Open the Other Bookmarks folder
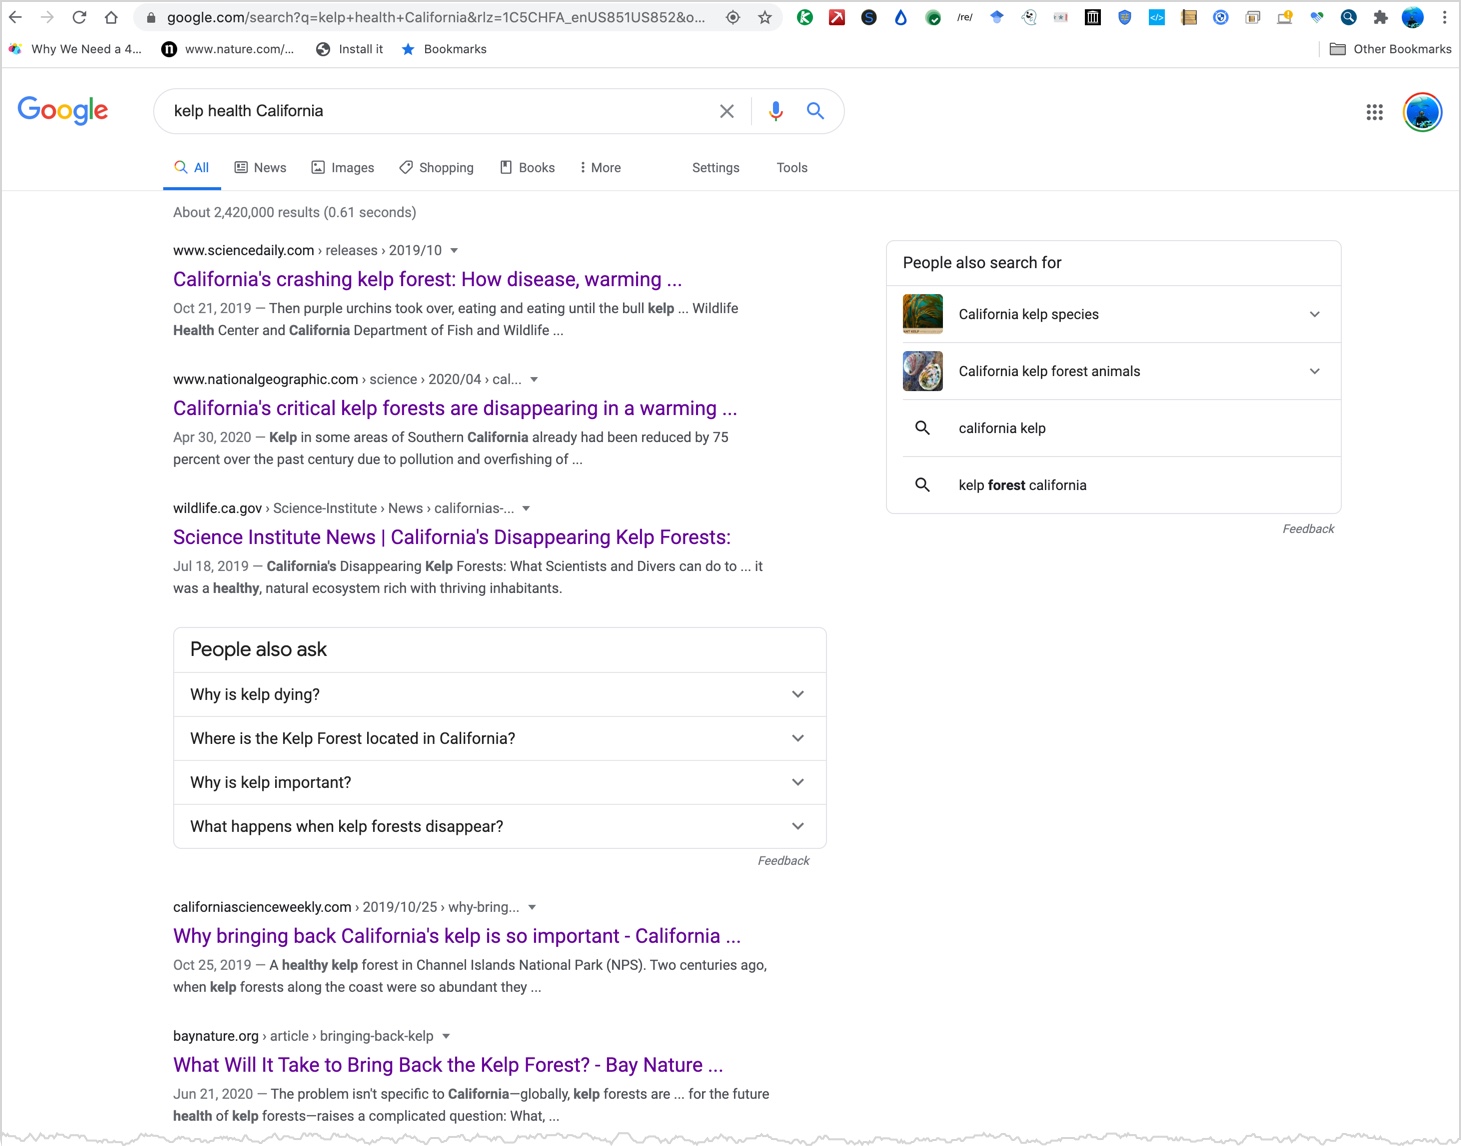This screenshot has height=1146, width=1461. pyautogui.click(x=1390, y=49)
